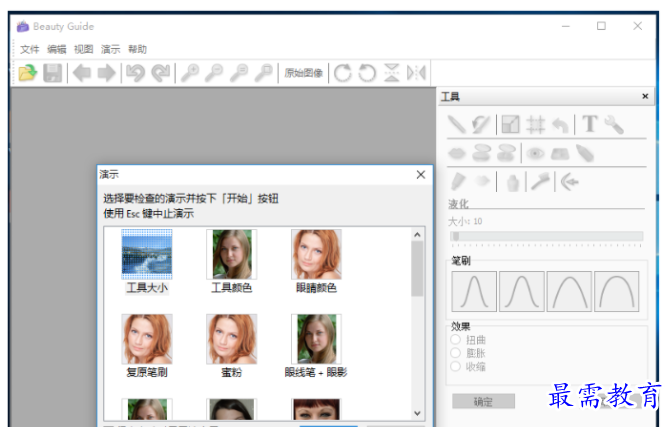Image resolution: width=670 pixels, height=427 pixels.
Task: Click the flip horizontal mirror icon
Action: pos(417,73)
